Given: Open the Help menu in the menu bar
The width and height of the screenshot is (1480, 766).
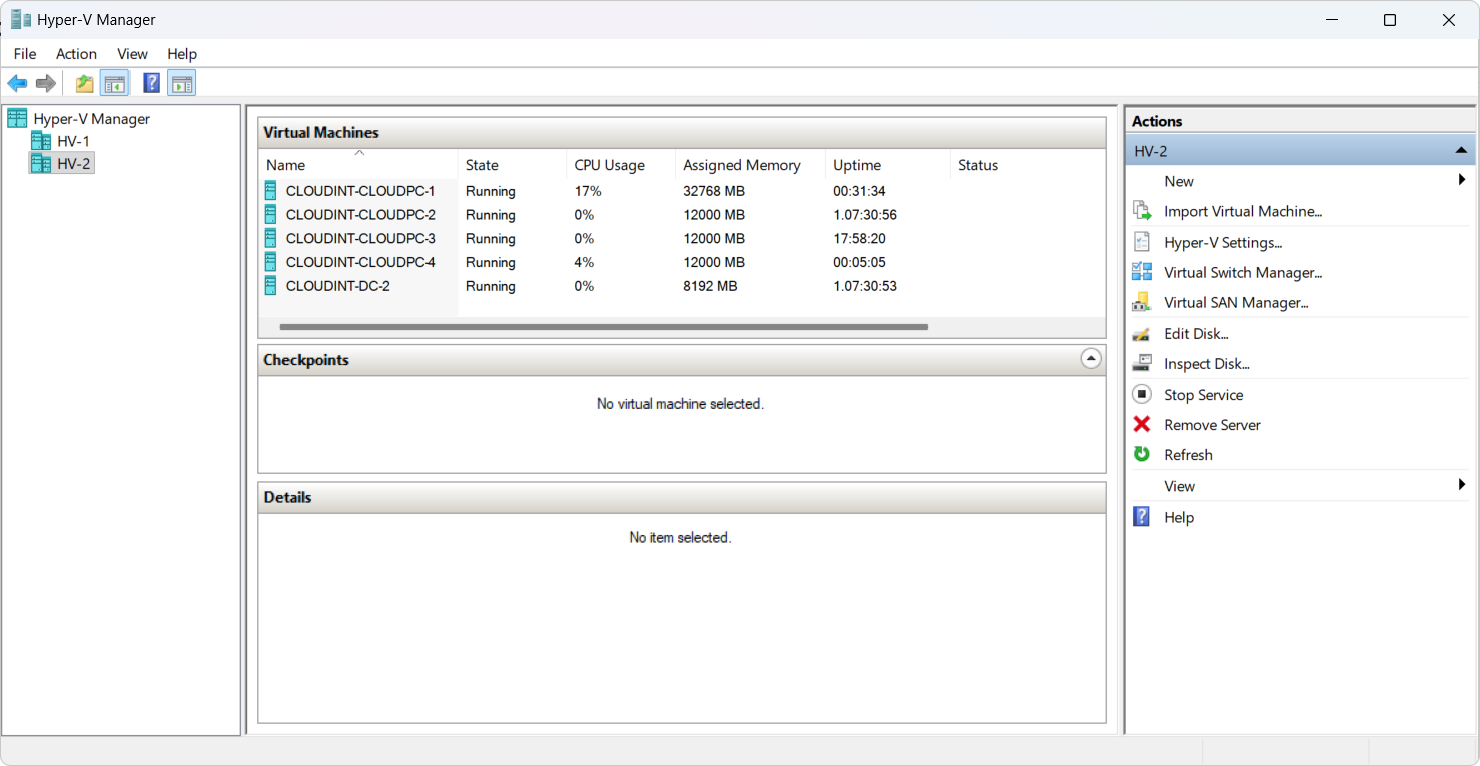Looking at the screenshot, I should coord(182,54).
